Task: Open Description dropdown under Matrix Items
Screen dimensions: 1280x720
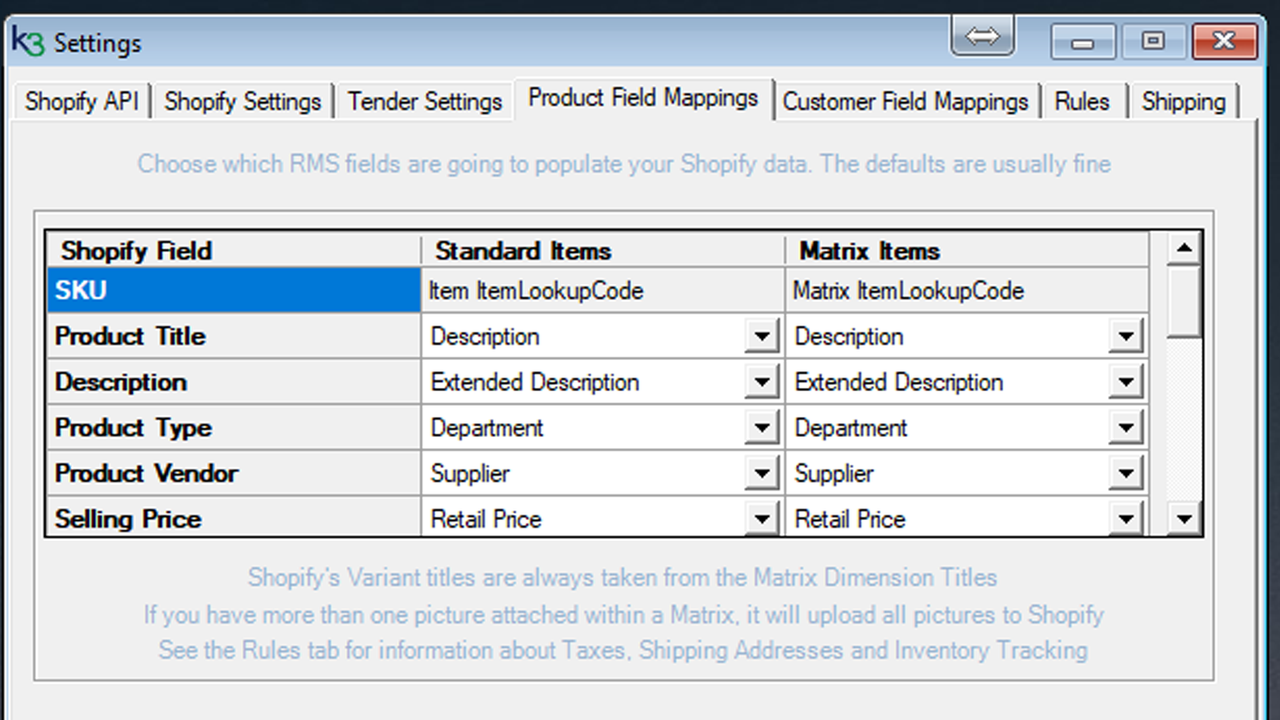Action: pos(1126,382)
